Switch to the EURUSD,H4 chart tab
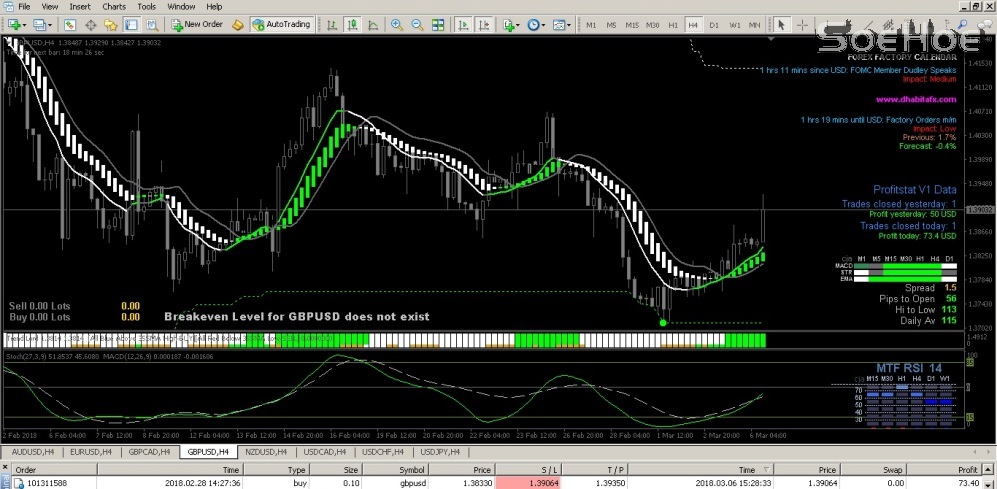Viewport: 997px width, 489px height. pyautogui.click(x=88, y=452)
